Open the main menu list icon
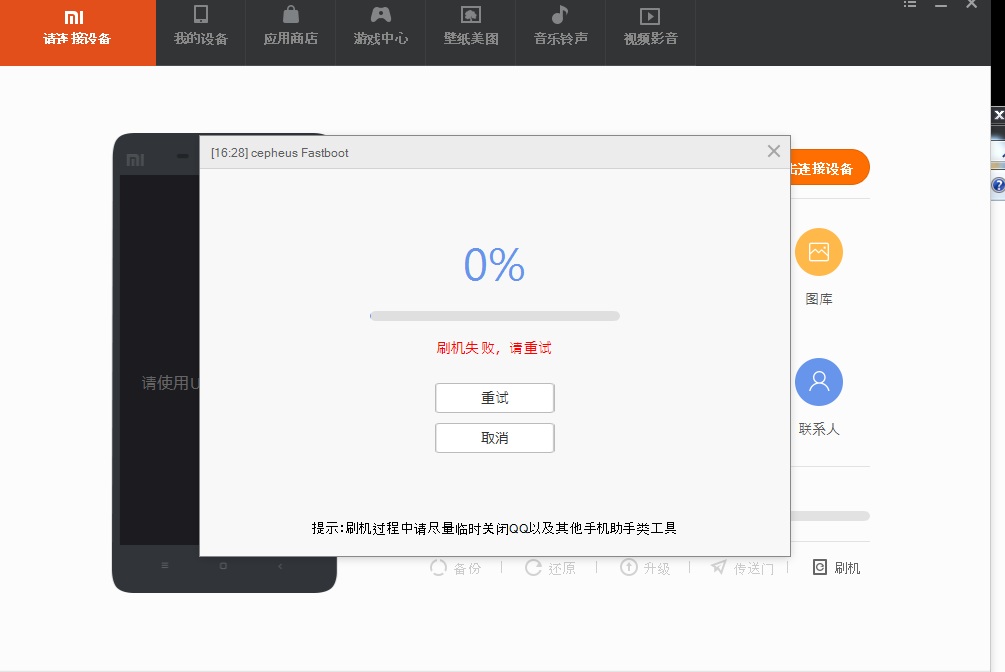Image resolution: width=1005 pixels, height=672 pixels. [910, 5]
